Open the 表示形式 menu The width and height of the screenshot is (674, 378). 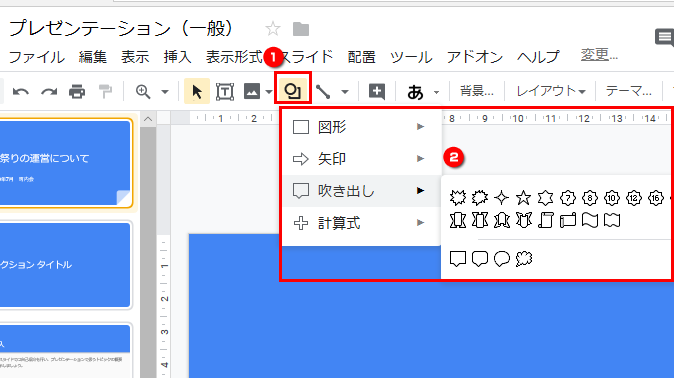tap(234, 57)
